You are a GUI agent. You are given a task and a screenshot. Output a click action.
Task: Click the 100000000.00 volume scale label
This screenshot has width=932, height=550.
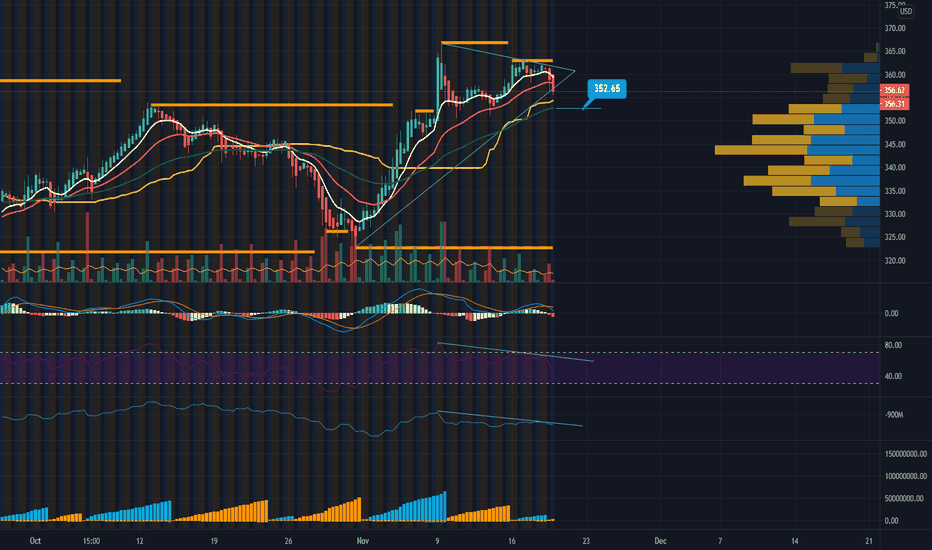click(x=905, y=476)
